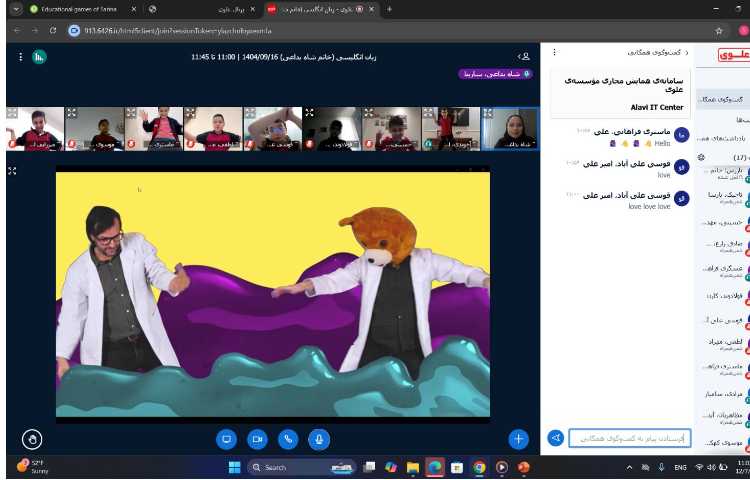Image resolution: width=750 pixels, height=480 pixels.
Task: Go back in browser history
Action: coord(17,31)
